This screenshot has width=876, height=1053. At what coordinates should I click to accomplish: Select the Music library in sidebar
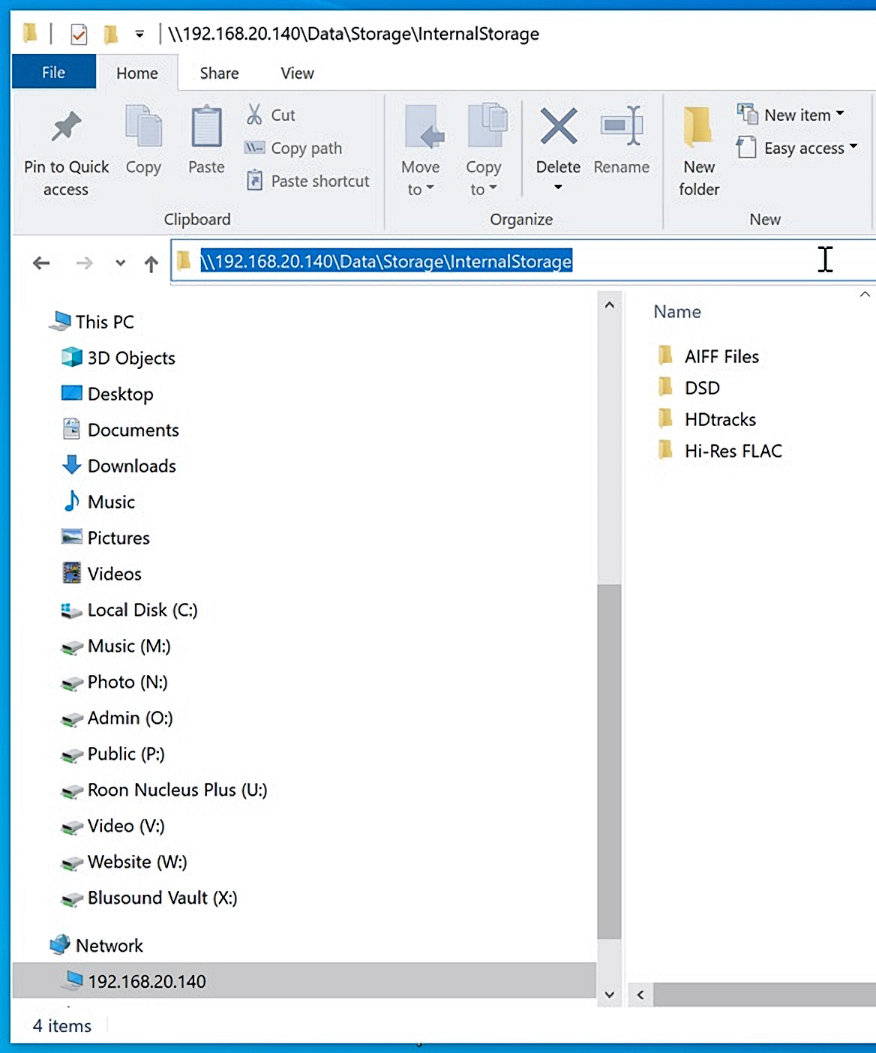pyautogui.click(x=98, y=502)
